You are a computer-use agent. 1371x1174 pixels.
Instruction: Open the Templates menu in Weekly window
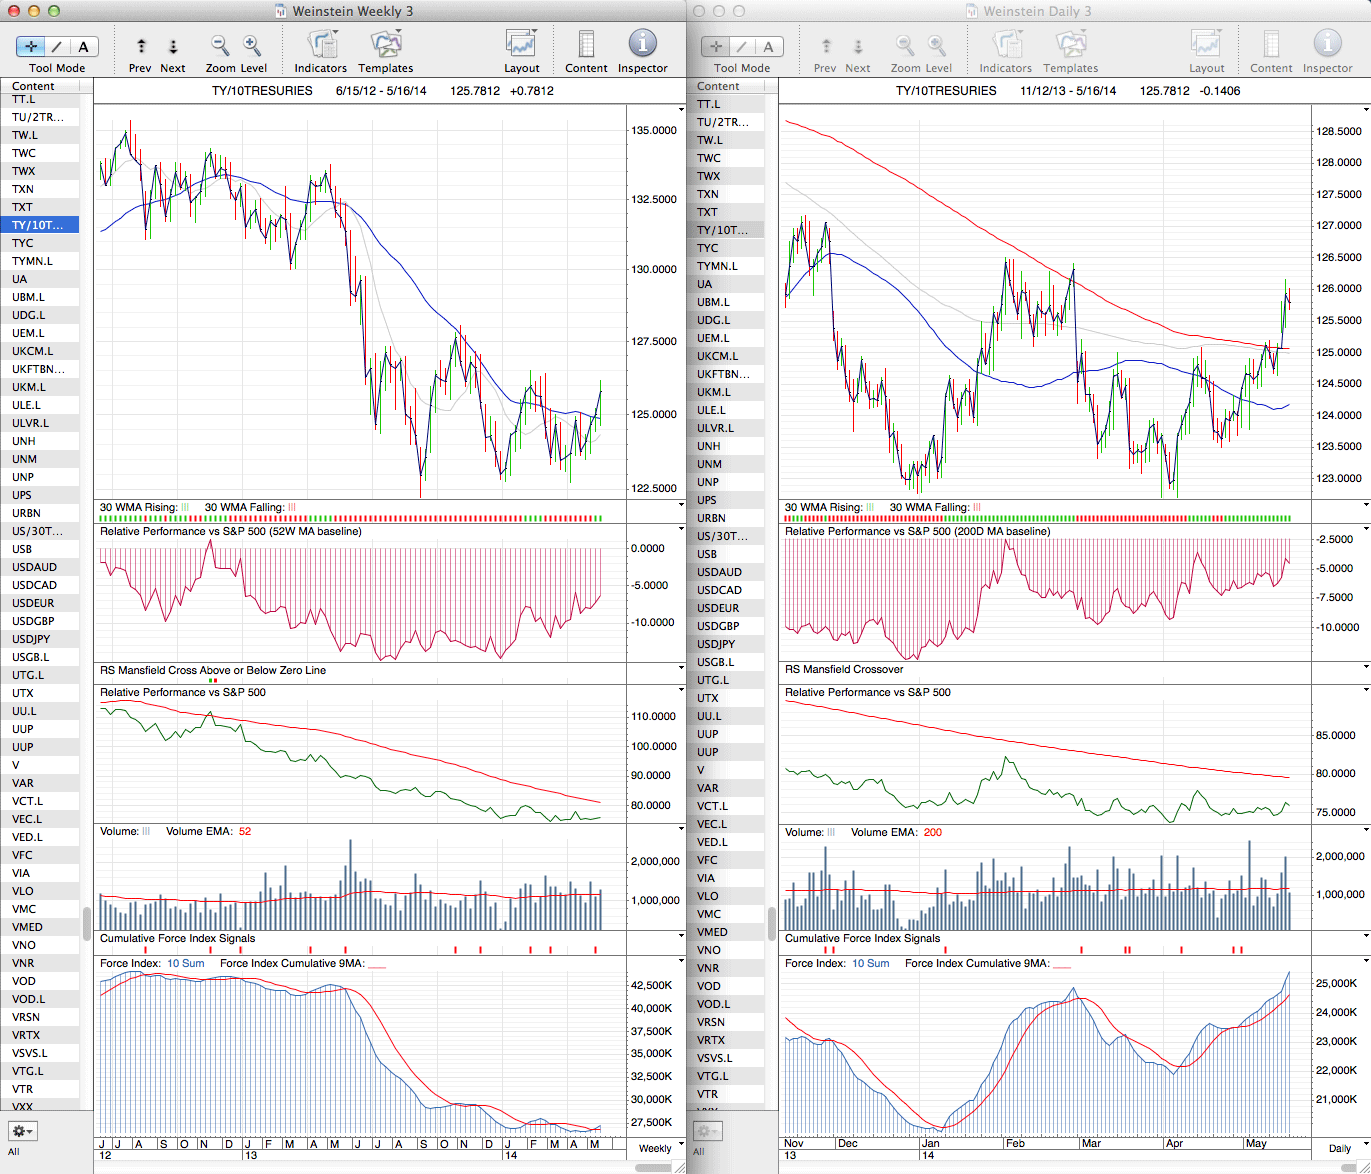(x=385, y=44)
